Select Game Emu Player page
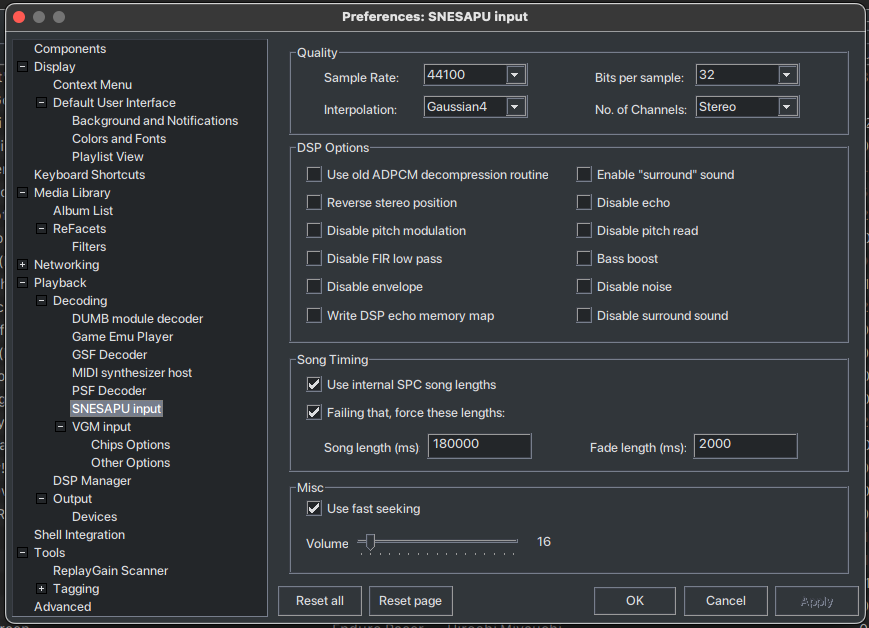This screenshot has width=869, height=628. click(x=122, y=337)
